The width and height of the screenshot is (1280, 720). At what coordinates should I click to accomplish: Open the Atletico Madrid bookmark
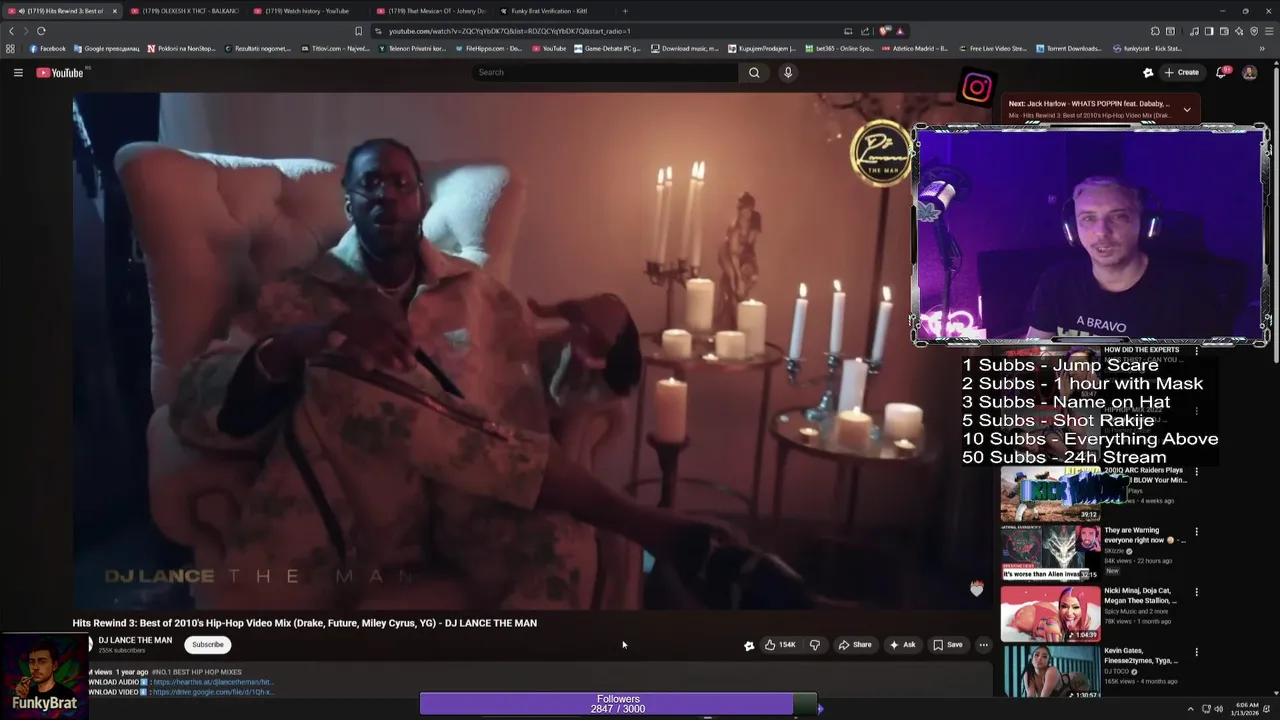915,48
